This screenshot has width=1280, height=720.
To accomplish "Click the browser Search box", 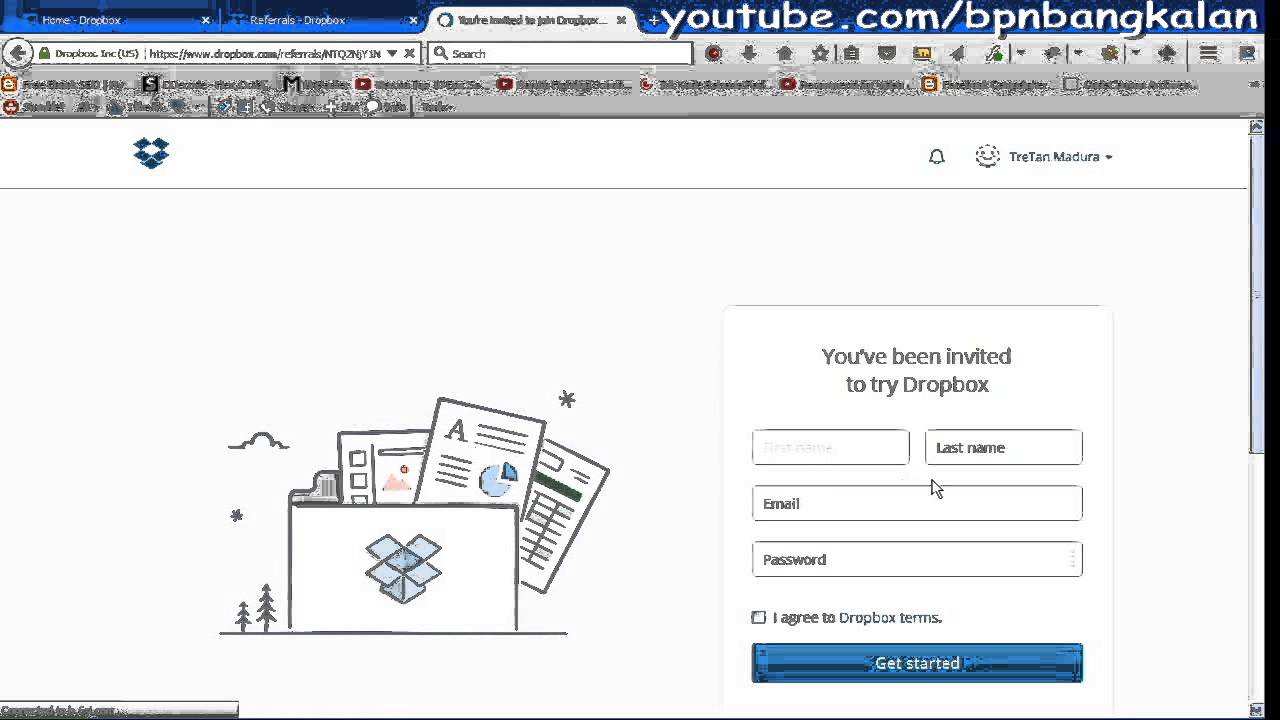I will [x=560, y=53].
